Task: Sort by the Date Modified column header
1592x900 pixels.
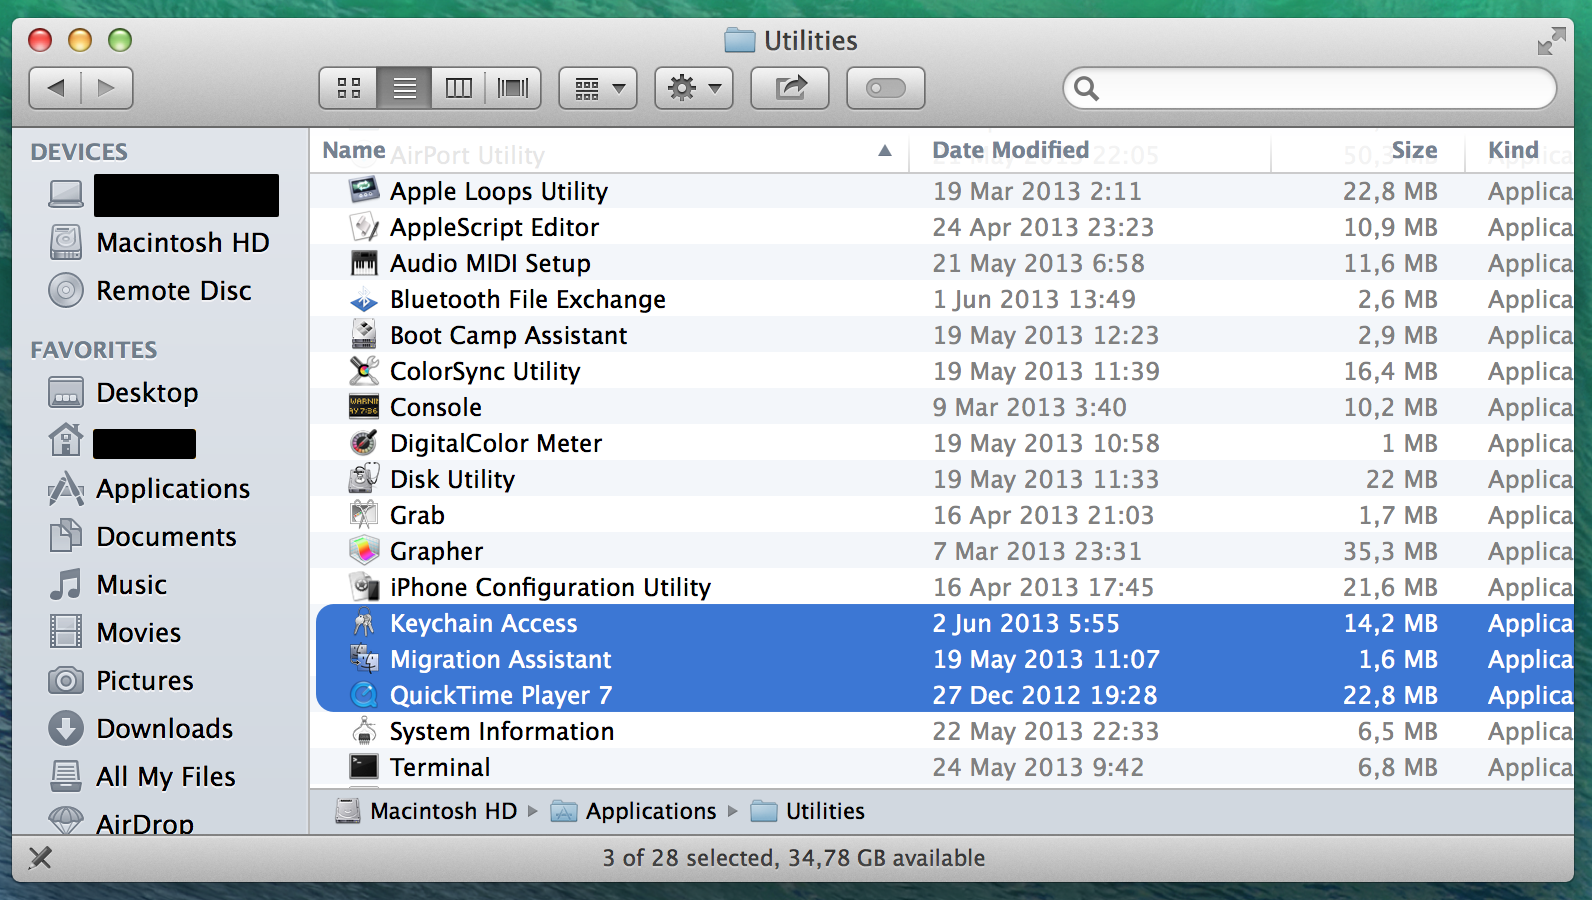Action: coord(1089,151)
